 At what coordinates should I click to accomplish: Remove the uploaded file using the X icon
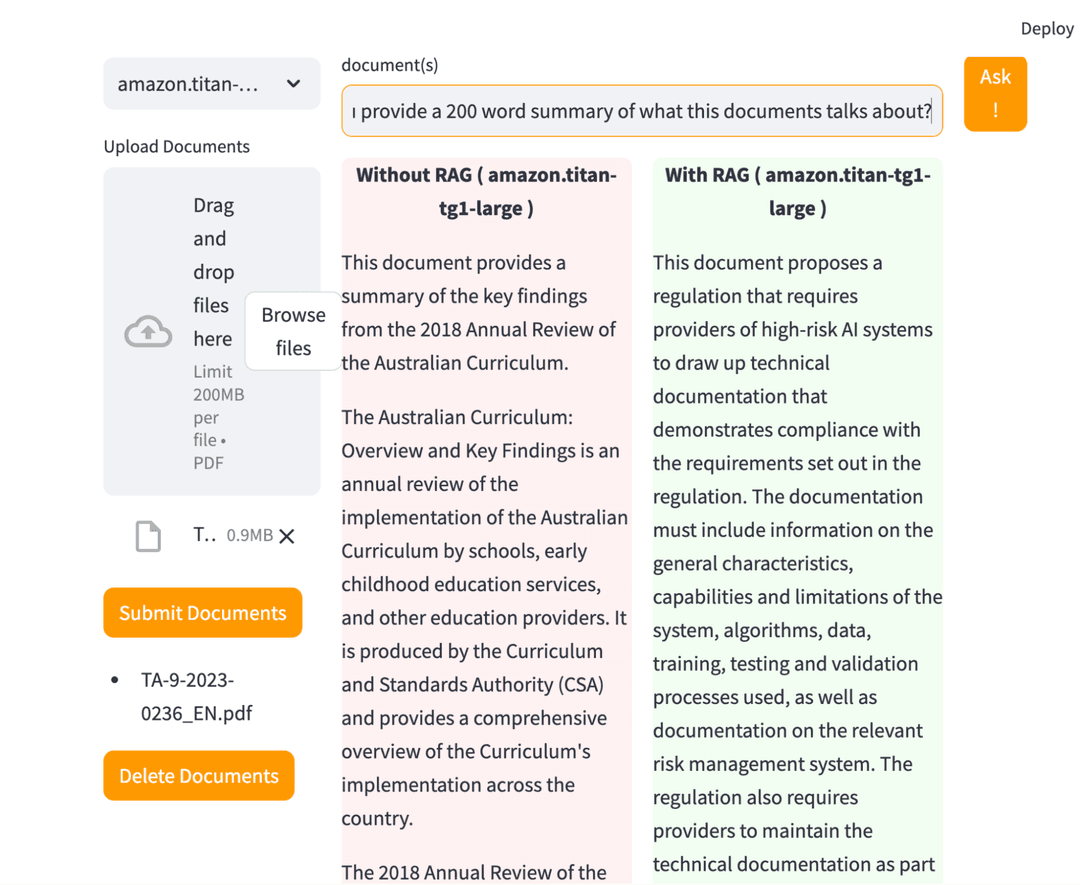[287, 536]
